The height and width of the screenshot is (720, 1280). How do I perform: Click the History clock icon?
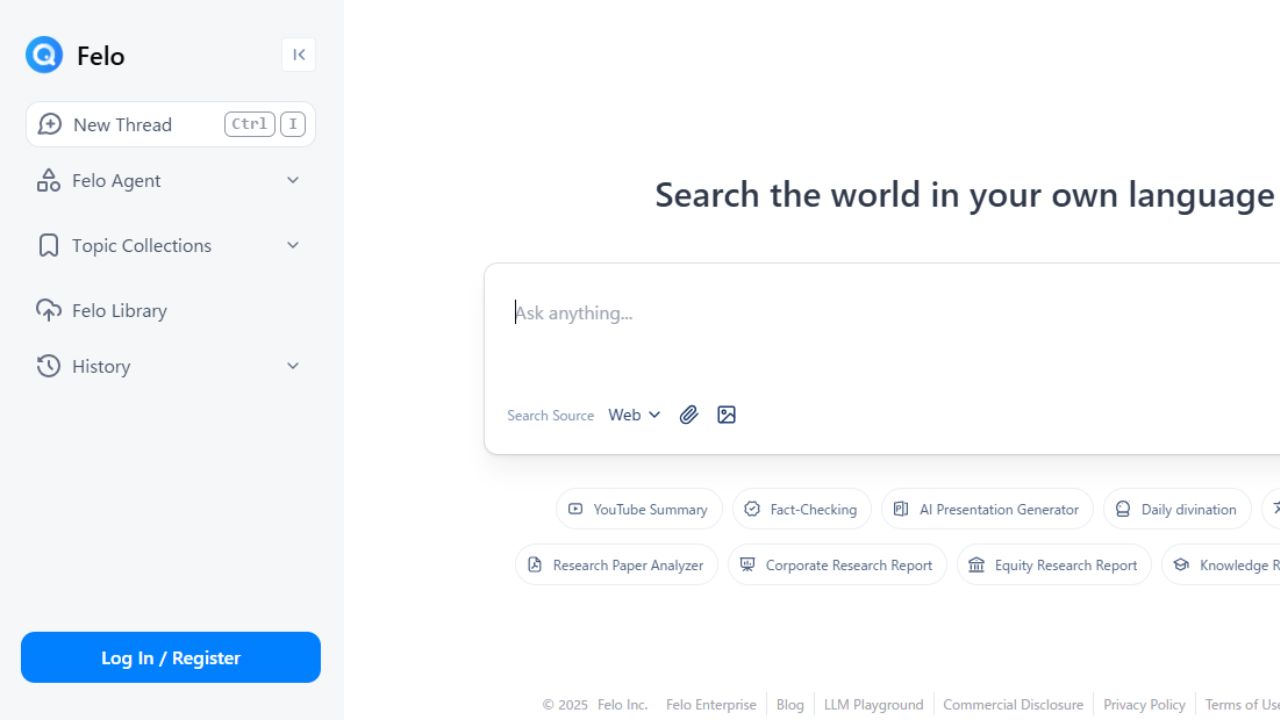pos(48,366)
